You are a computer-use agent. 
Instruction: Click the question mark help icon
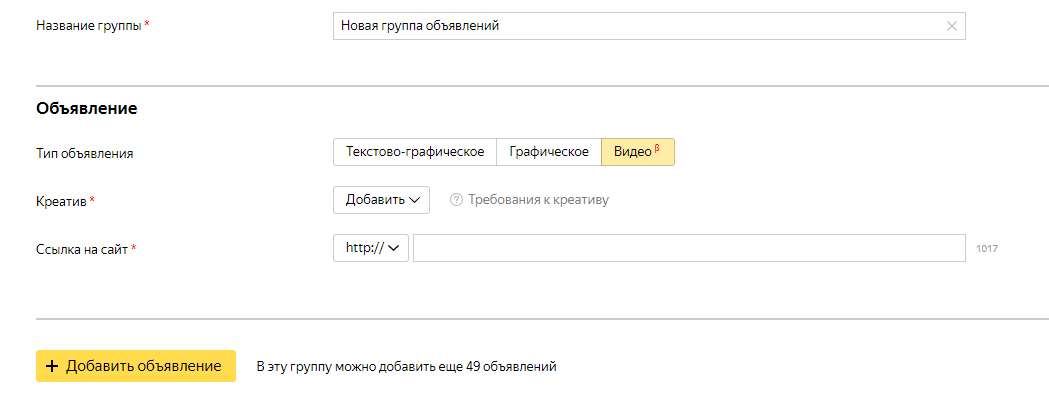tap(456, 200)
